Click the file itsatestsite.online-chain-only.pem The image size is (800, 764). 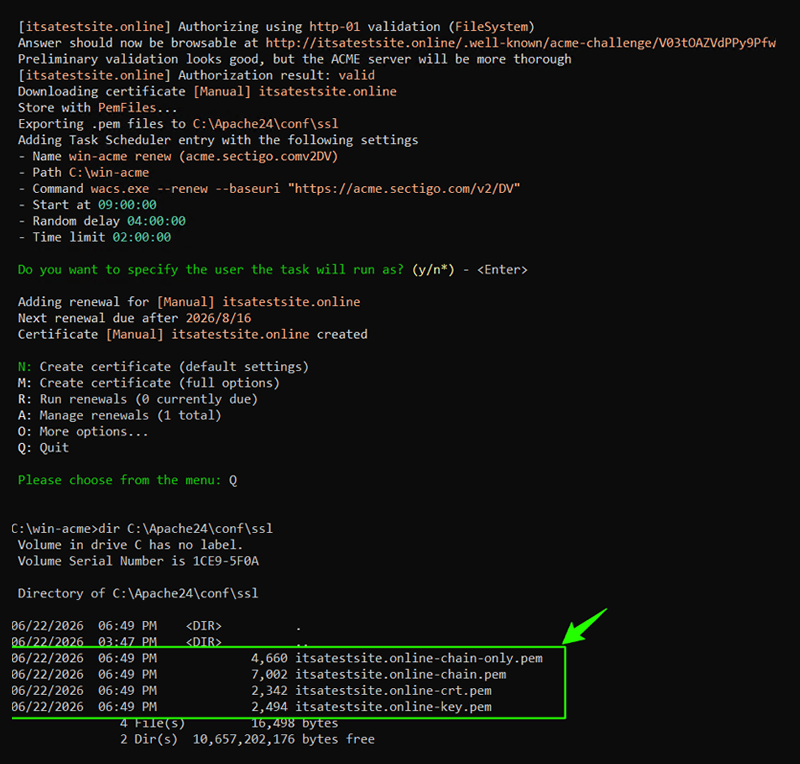point(419,658)
